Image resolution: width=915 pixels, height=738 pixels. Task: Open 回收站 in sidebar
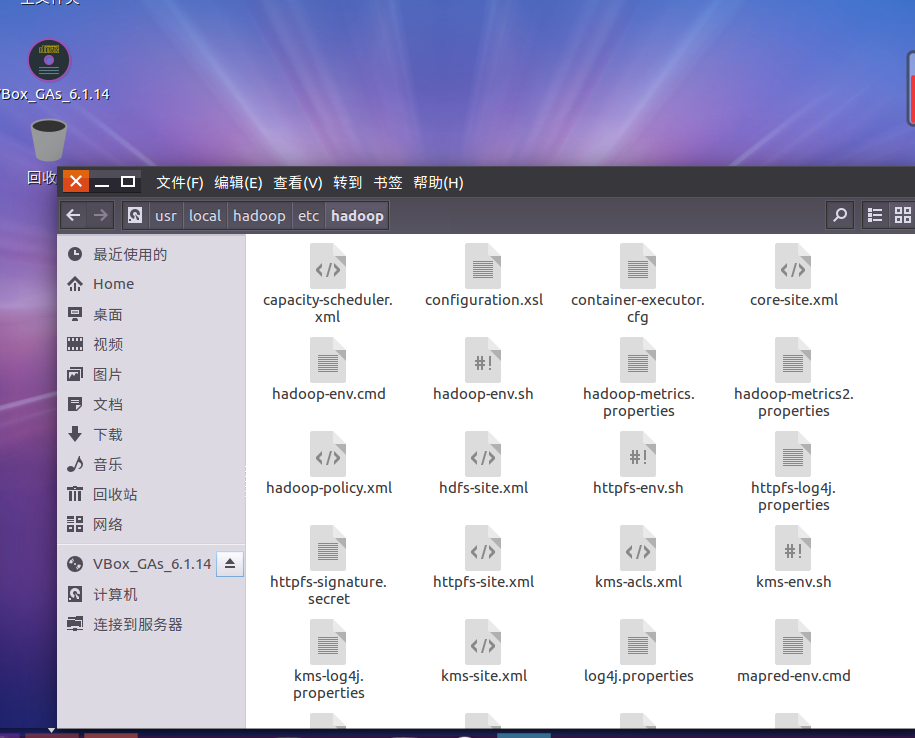click(x=151, y=495)
